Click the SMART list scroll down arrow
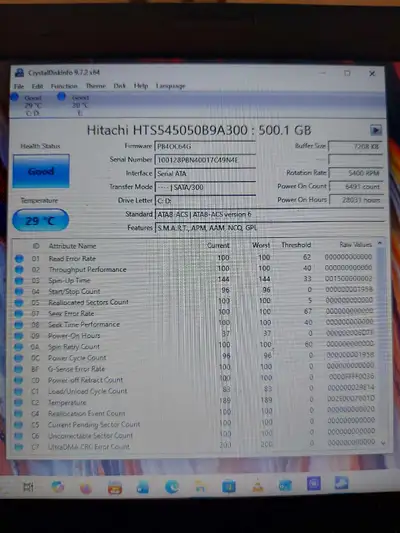The image size is (400, 533). click(383, 443)
